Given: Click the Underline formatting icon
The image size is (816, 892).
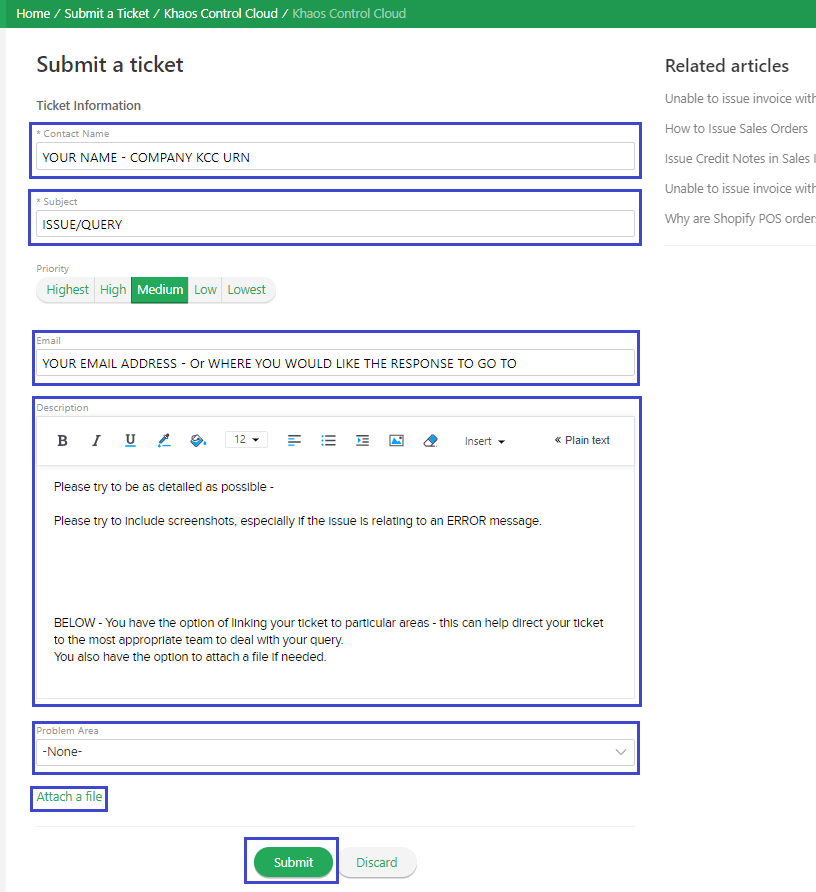Looking at the screenshot, I should click(x=130, y=441).
